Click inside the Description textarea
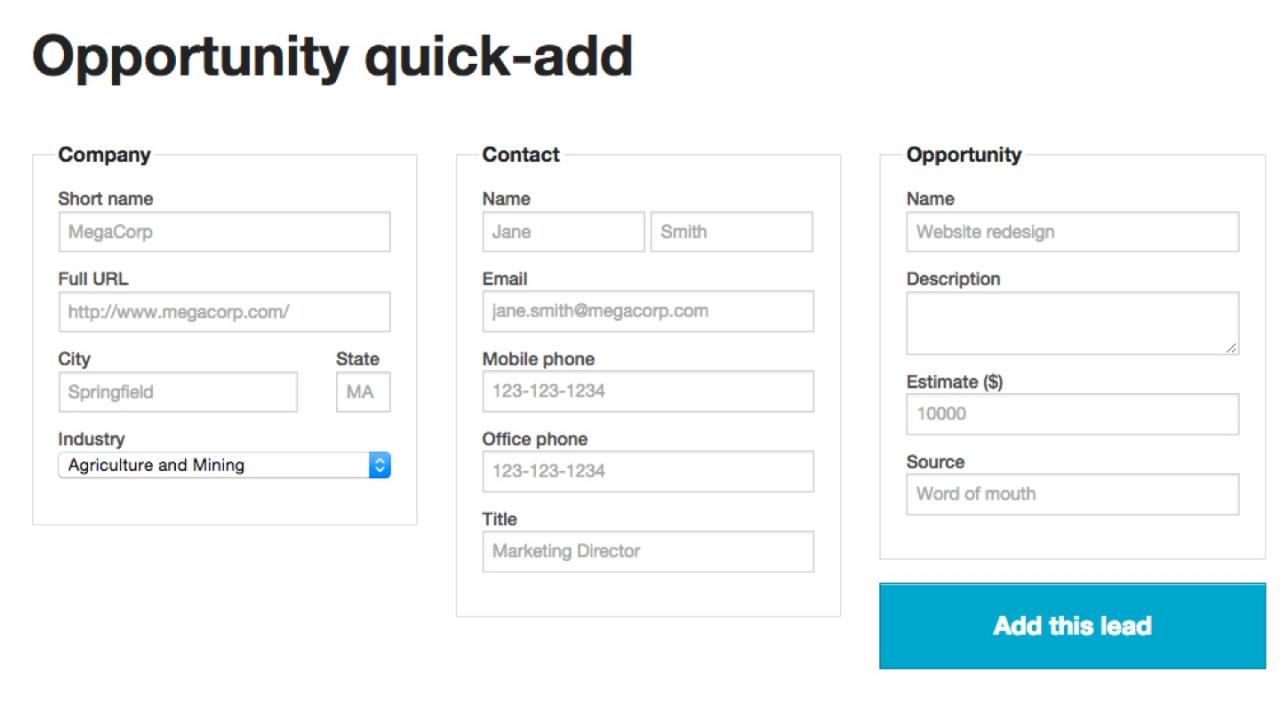This screenshot has height=720, width=1280. (x=1072, y=323)
